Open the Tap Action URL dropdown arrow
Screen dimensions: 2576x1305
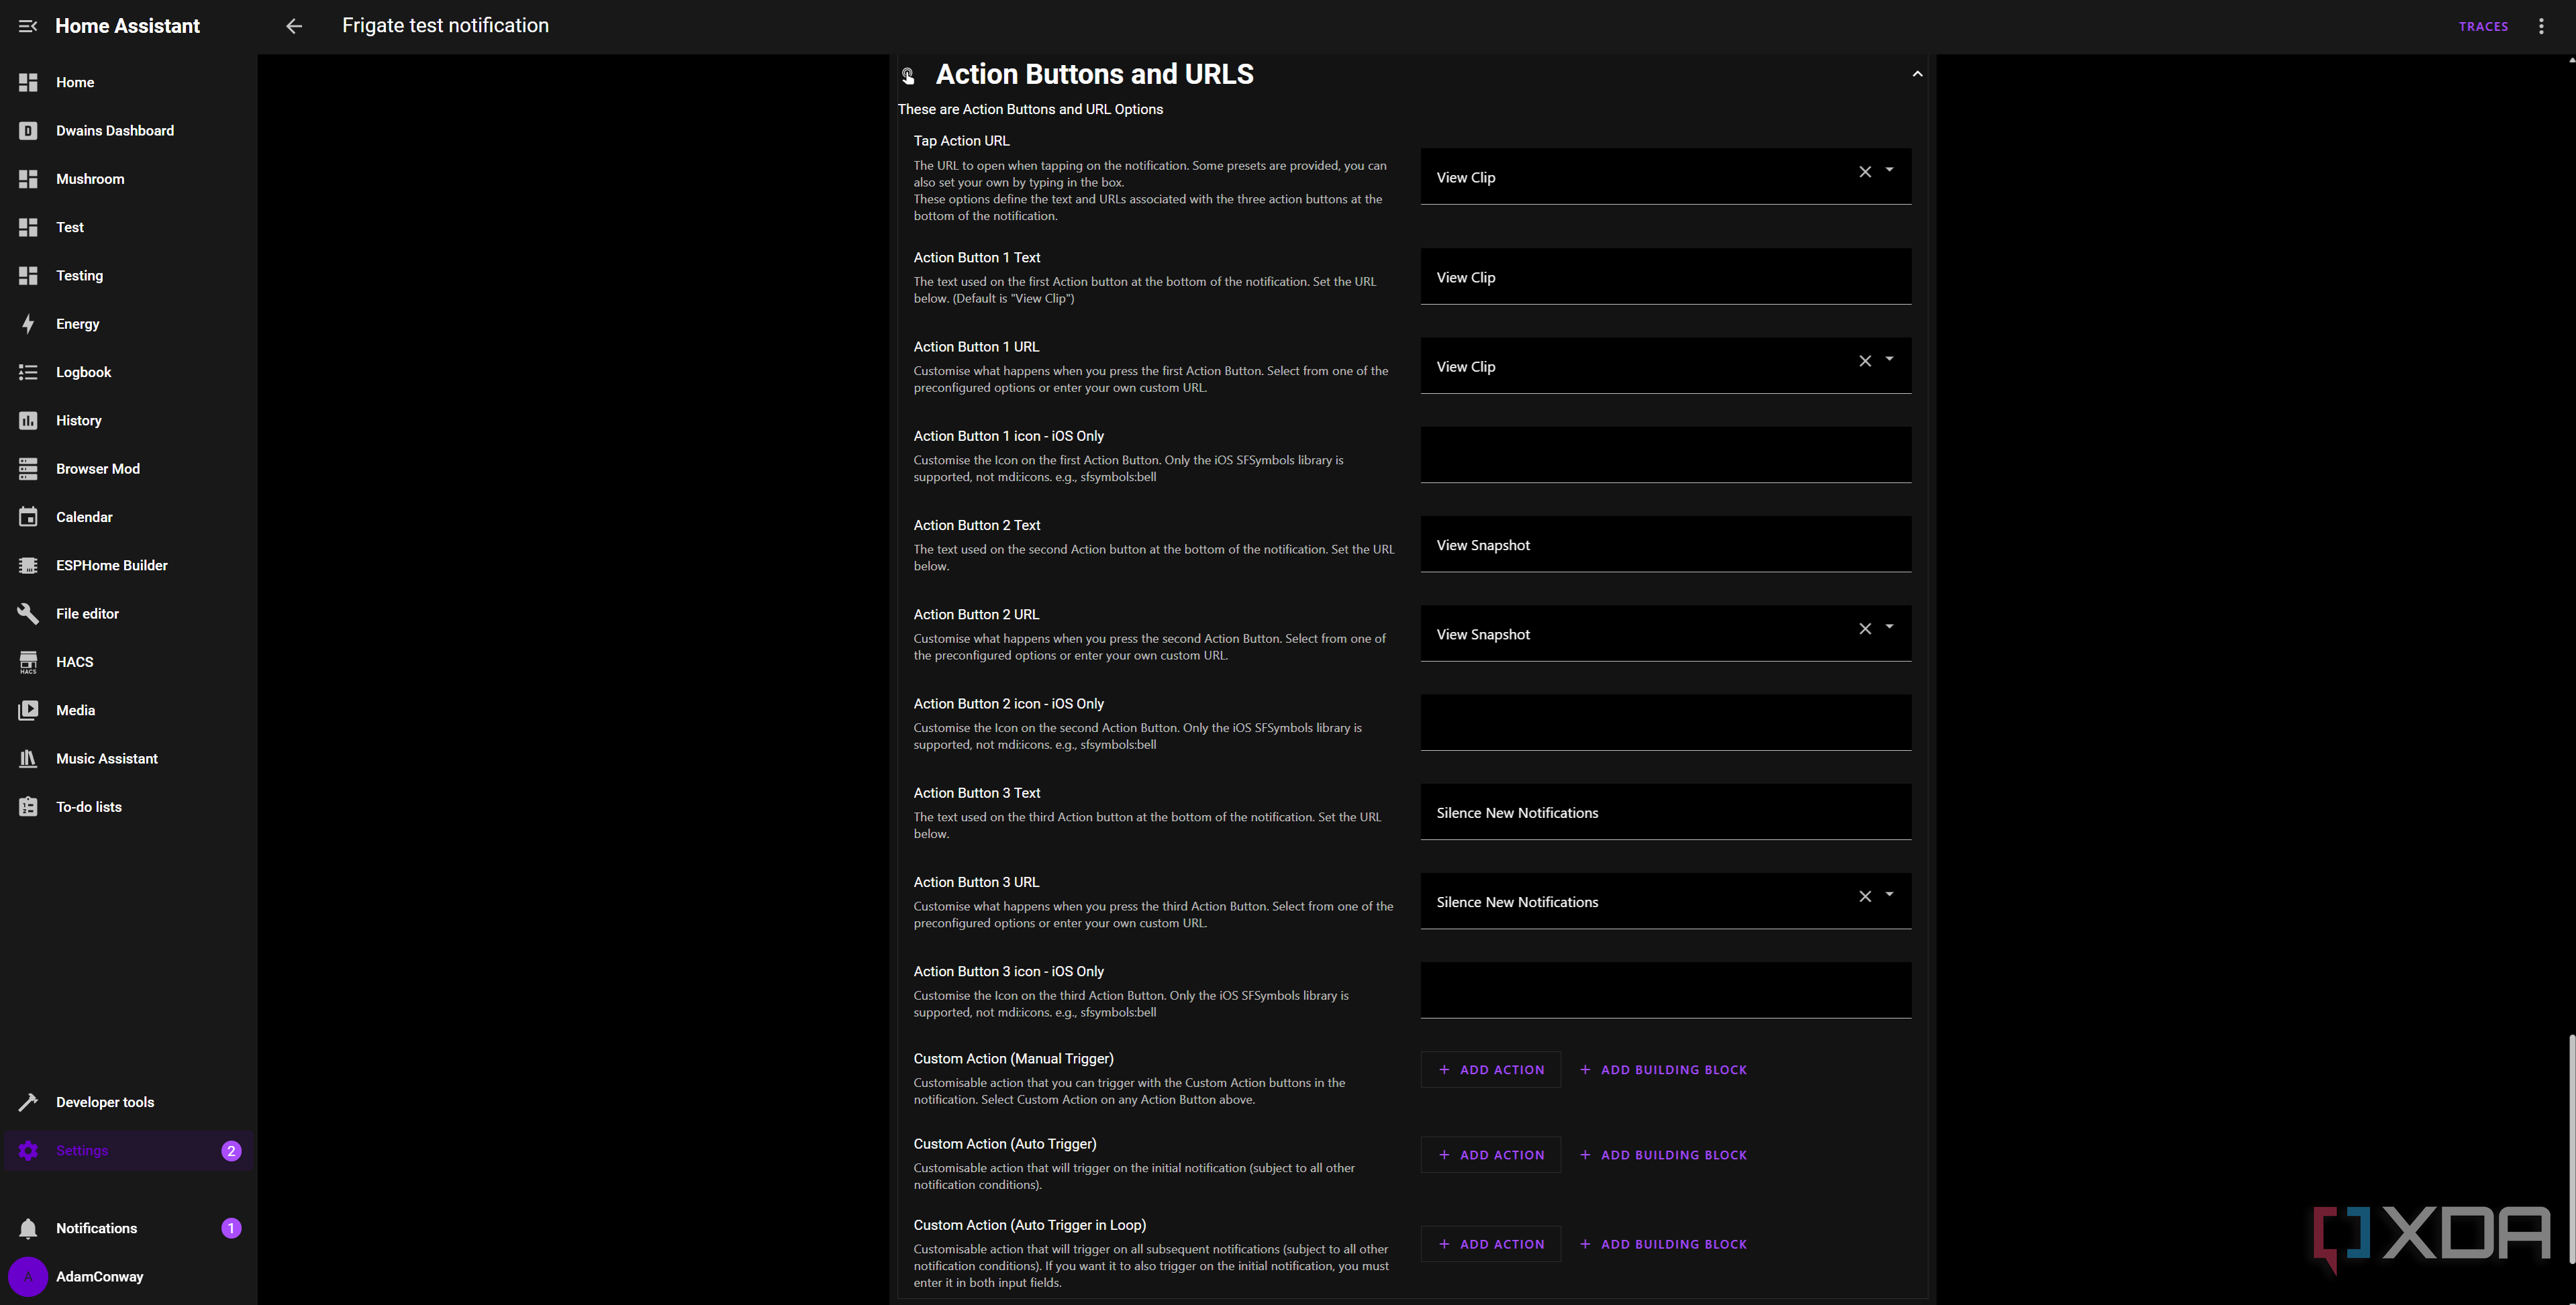click(x=1889, y=170)
